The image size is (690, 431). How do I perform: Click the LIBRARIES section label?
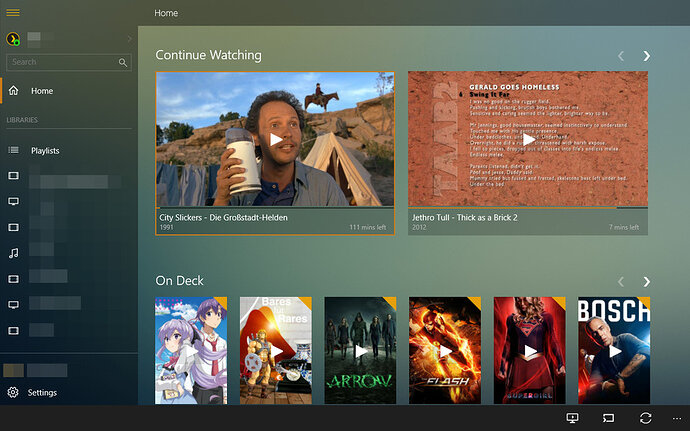tap(22, 120)
